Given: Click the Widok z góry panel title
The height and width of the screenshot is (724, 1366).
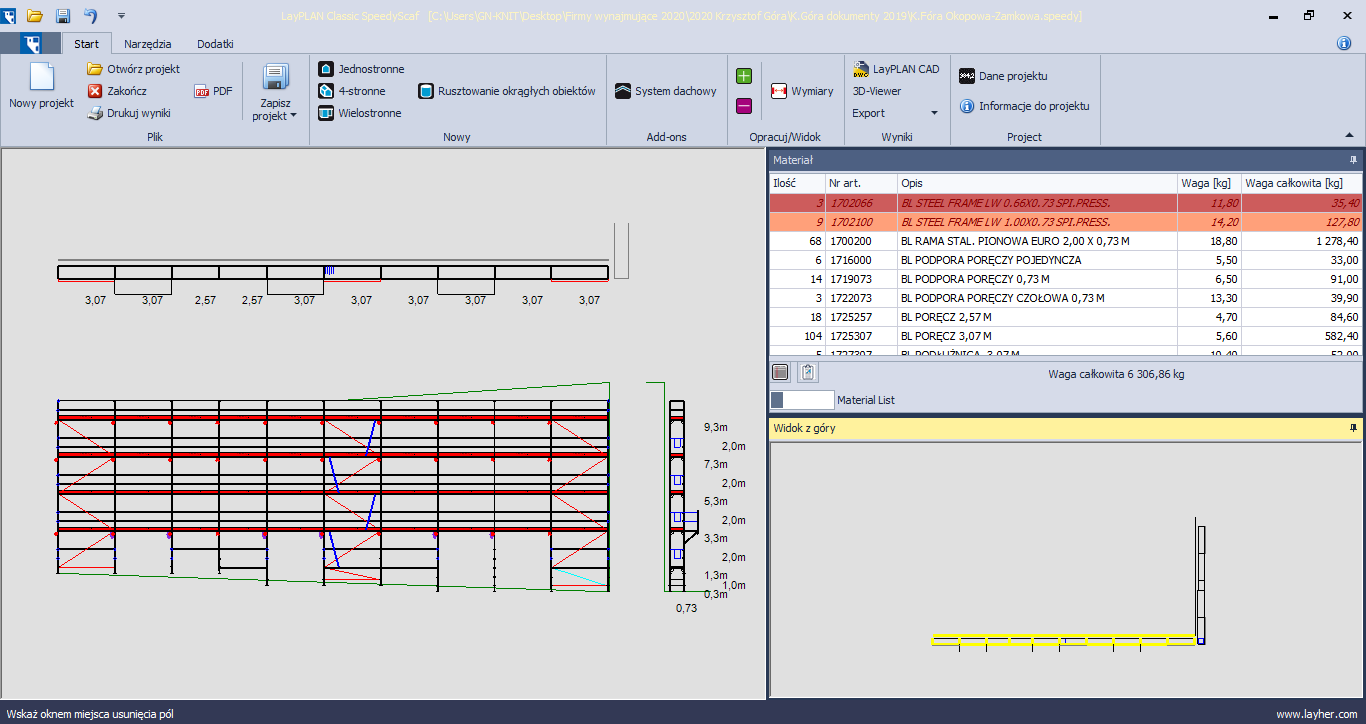Looking at the screenshot, I should (804, 428).
